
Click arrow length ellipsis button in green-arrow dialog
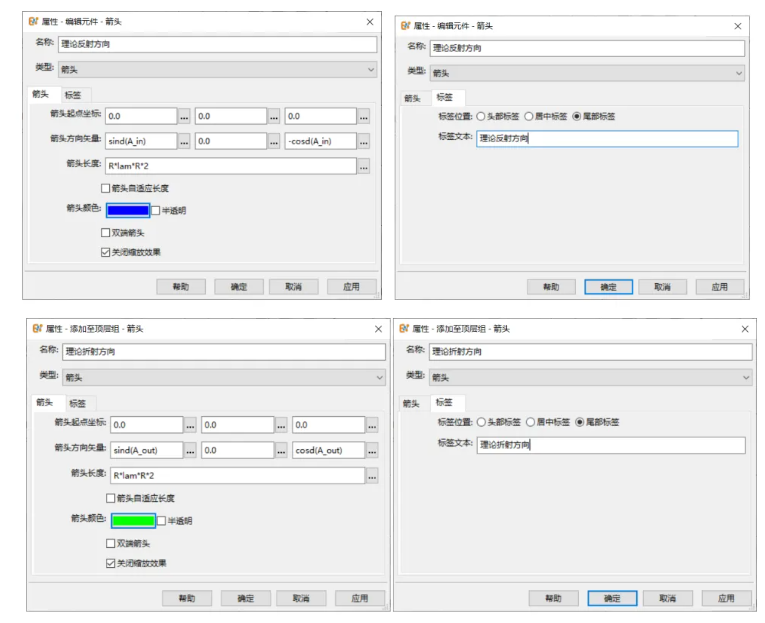click(372, 475)
